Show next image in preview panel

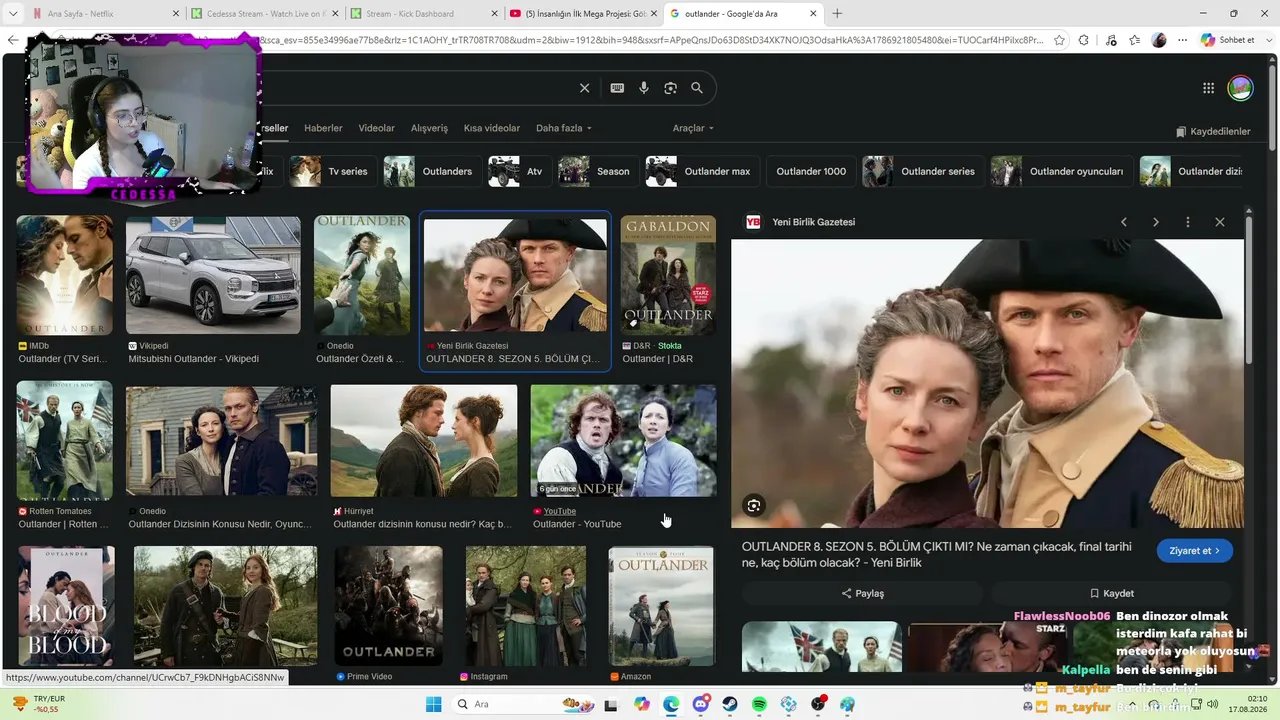pos(1156,222)
